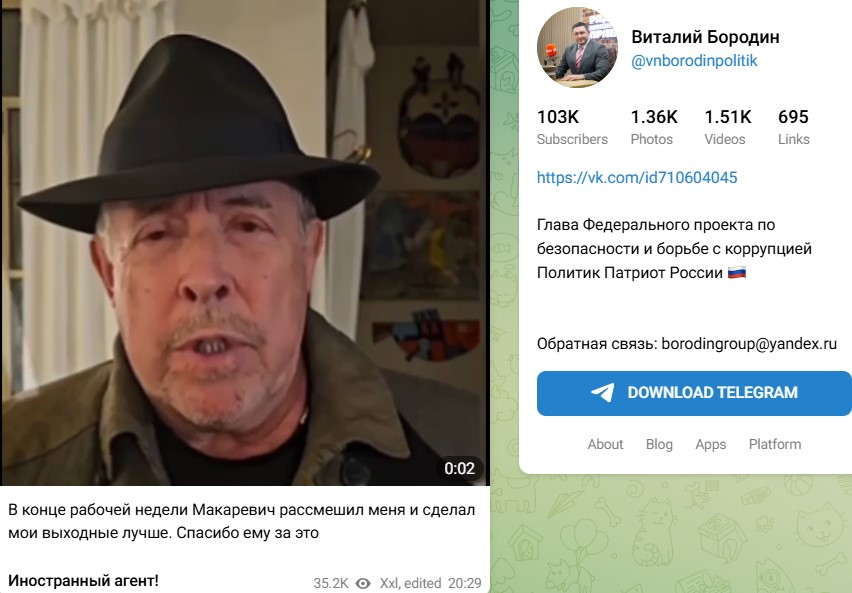Open the Blog footer link
This screenshot has width=852, height=593.
point(659,444)
